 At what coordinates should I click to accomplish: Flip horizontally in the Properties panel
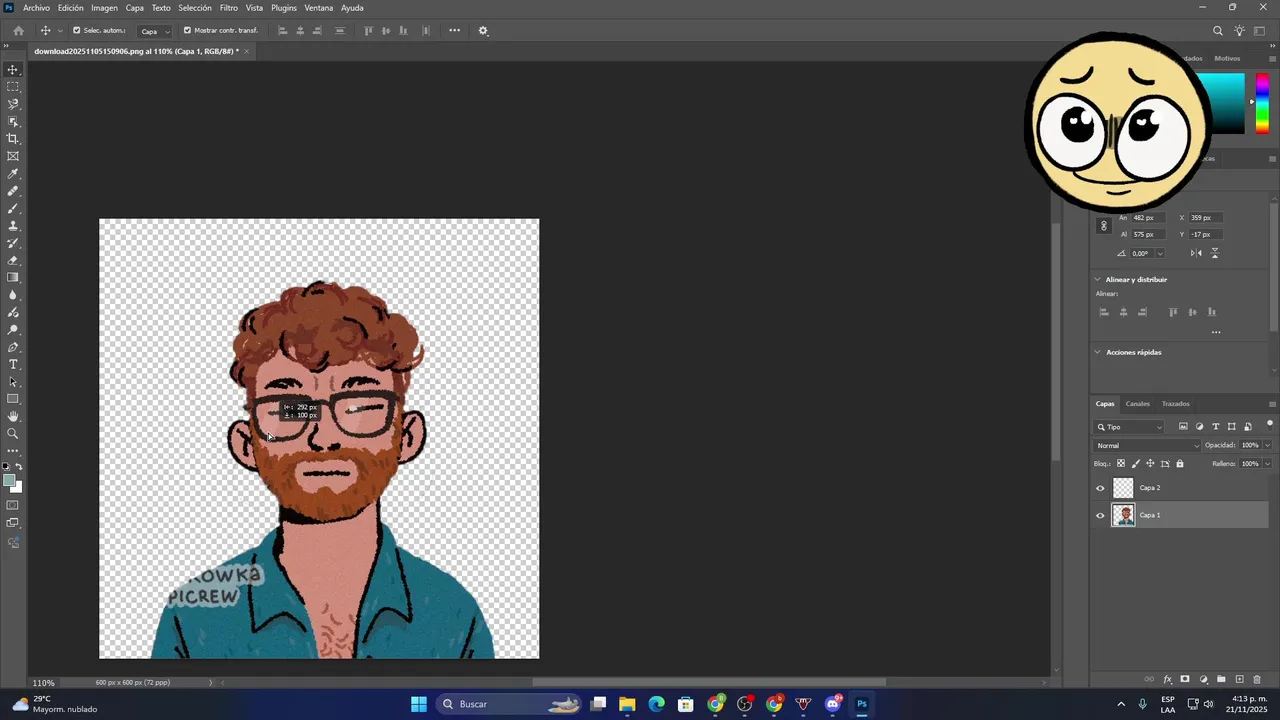[1196, 253]
